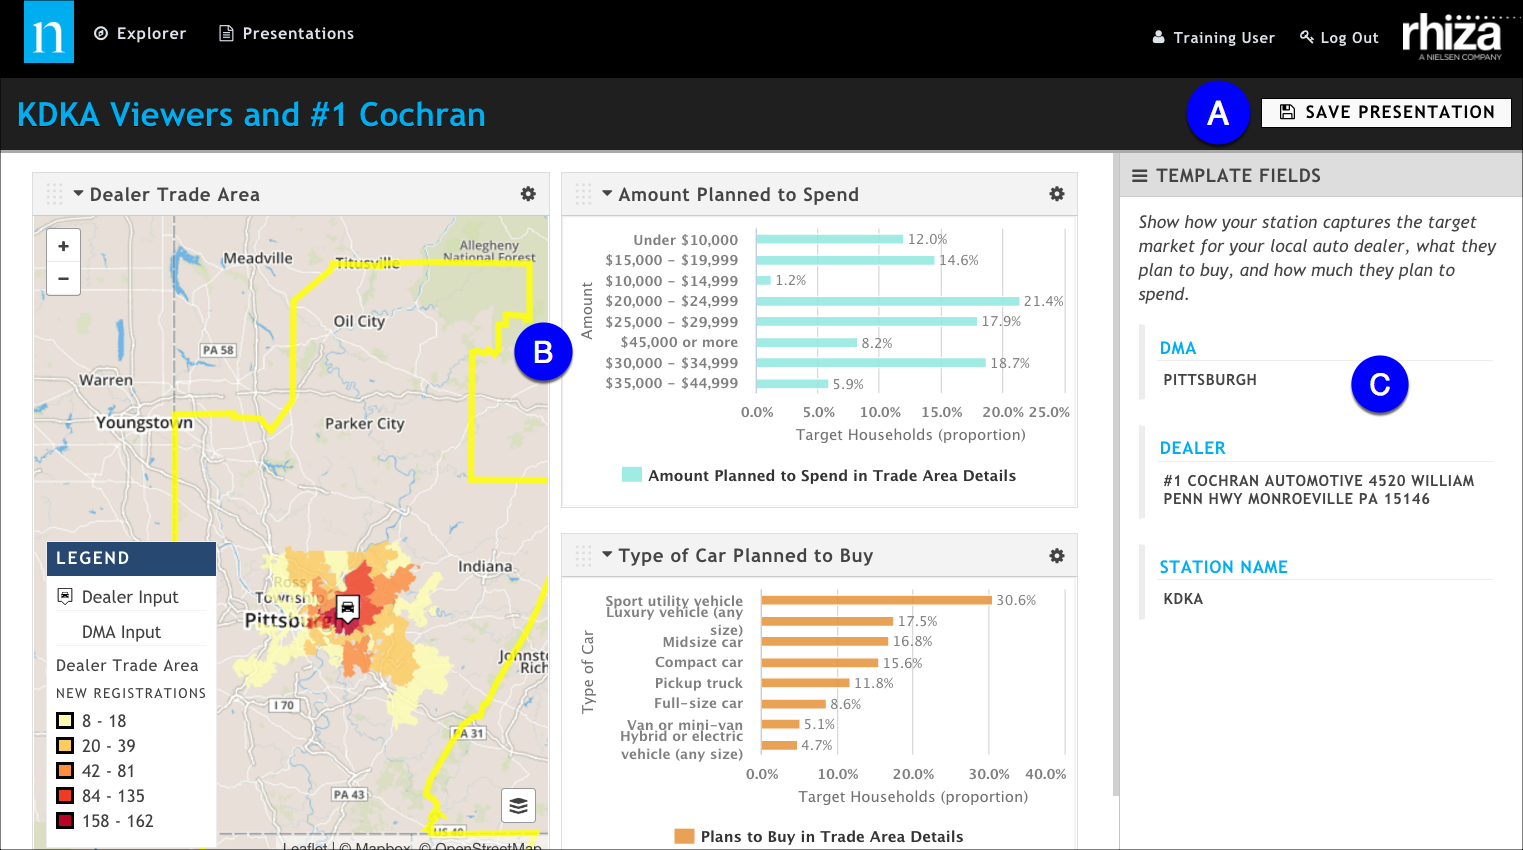The width and height of the screenshot is (1523, 850).
Task: Open the Explorer menu item
Action: [x=140, y=33]
